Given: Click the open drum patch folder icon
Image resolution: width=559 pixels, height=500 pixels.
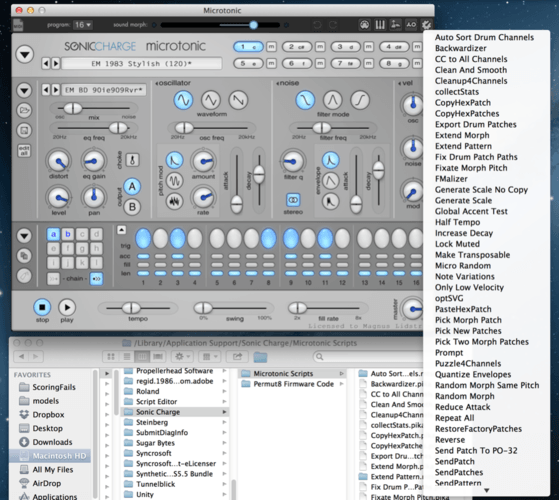Looking at the screenshot, I should 24,110.
